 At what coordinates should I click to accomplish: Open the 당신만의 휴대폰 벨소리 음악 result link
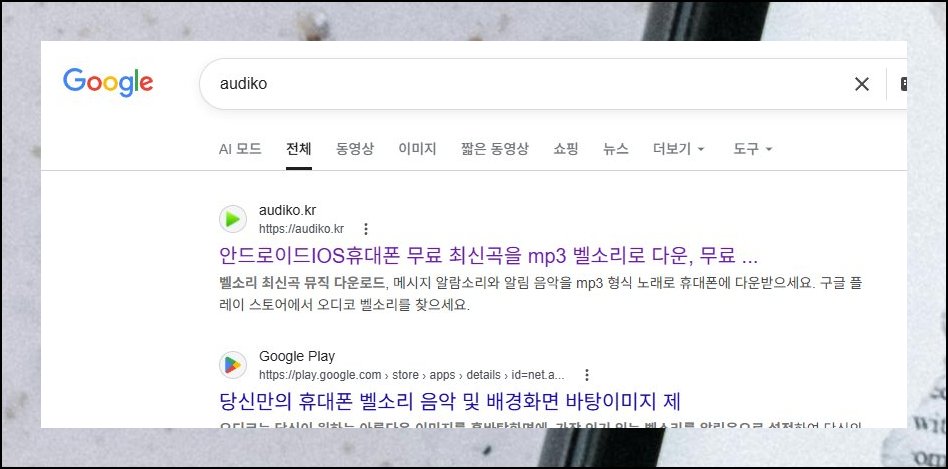tap(450, 401)
